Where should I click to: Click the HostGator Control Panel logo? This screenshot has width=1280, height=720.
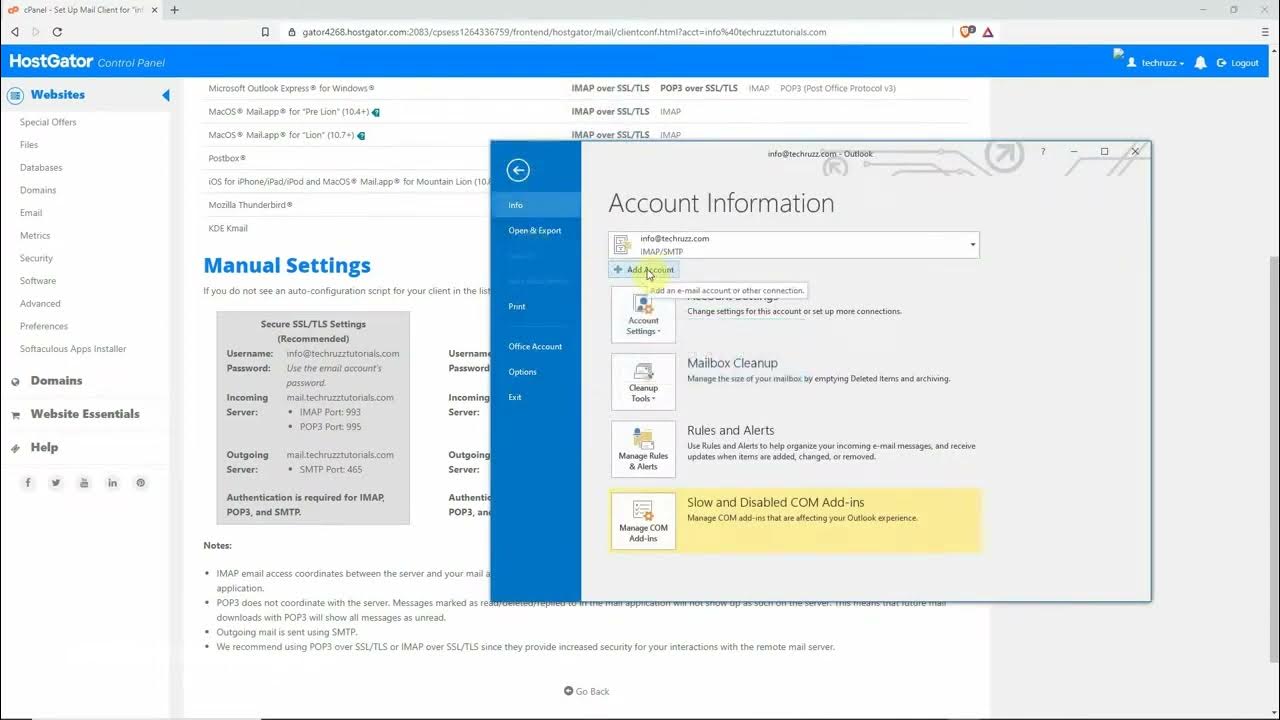[x=87, y=62]
